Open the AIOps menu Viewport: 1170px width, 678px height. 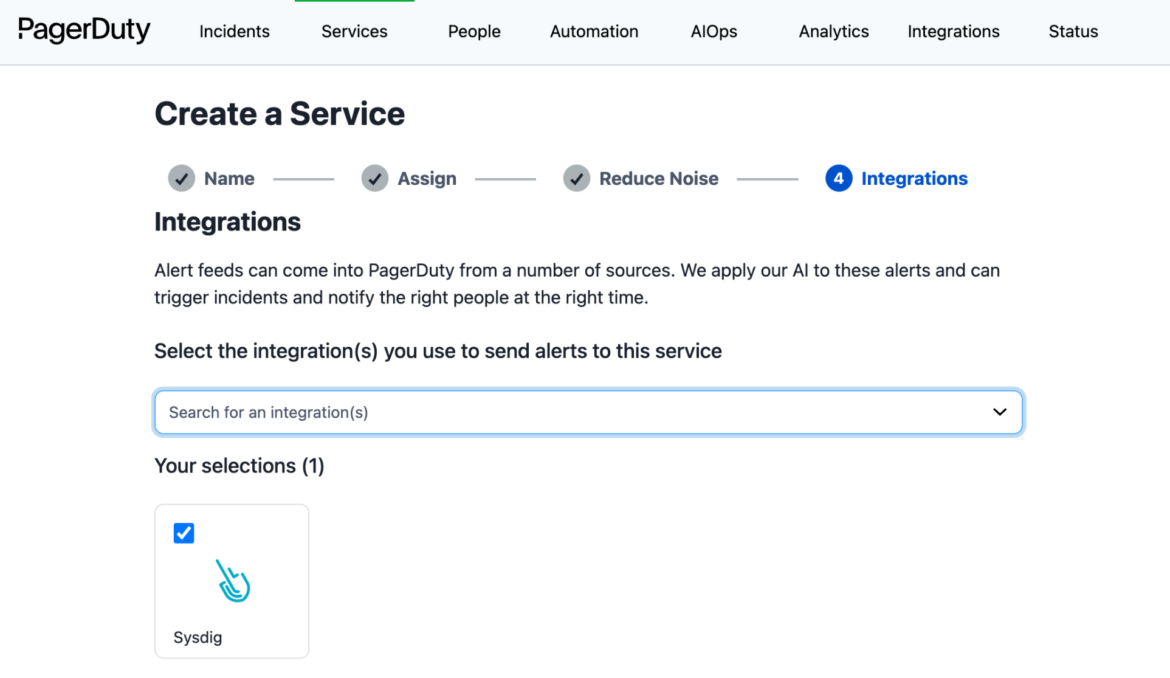714,31
